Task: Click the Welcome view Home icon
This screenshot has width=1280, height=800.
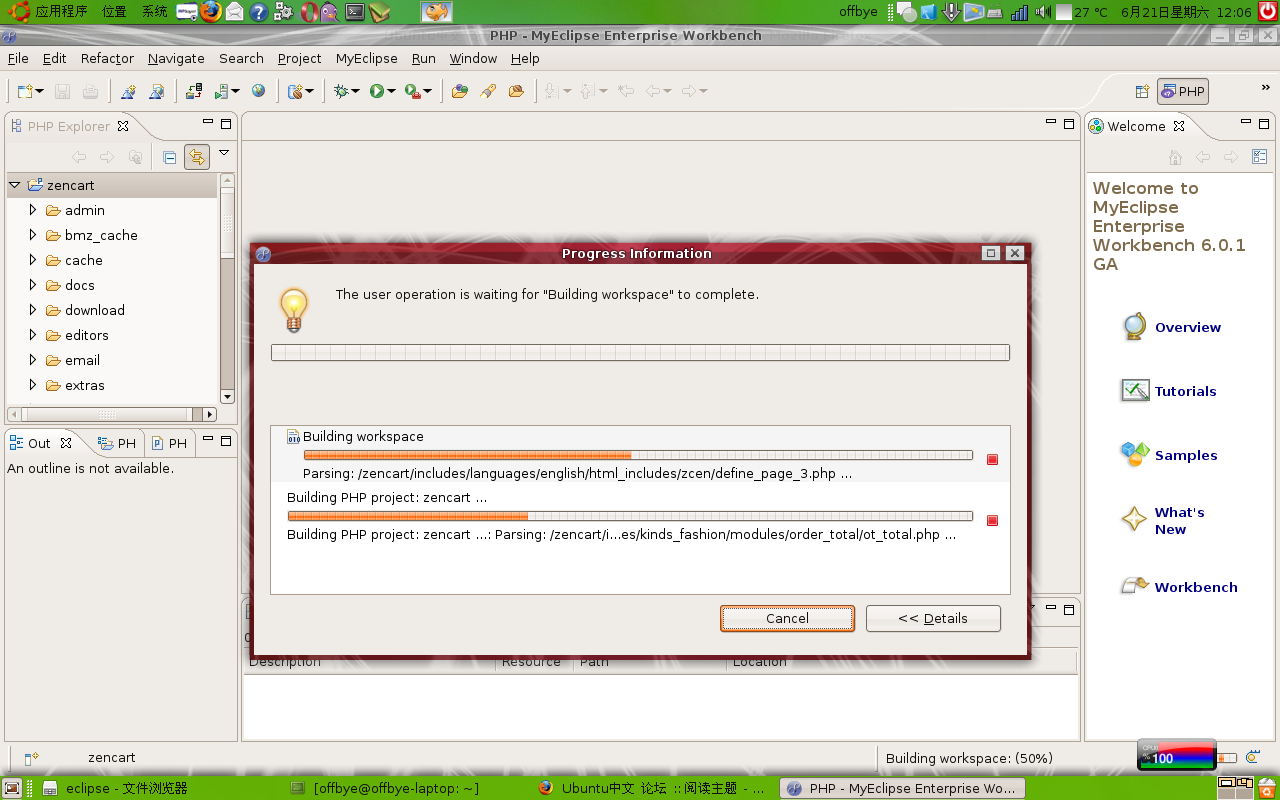Action: (1175, 157)
